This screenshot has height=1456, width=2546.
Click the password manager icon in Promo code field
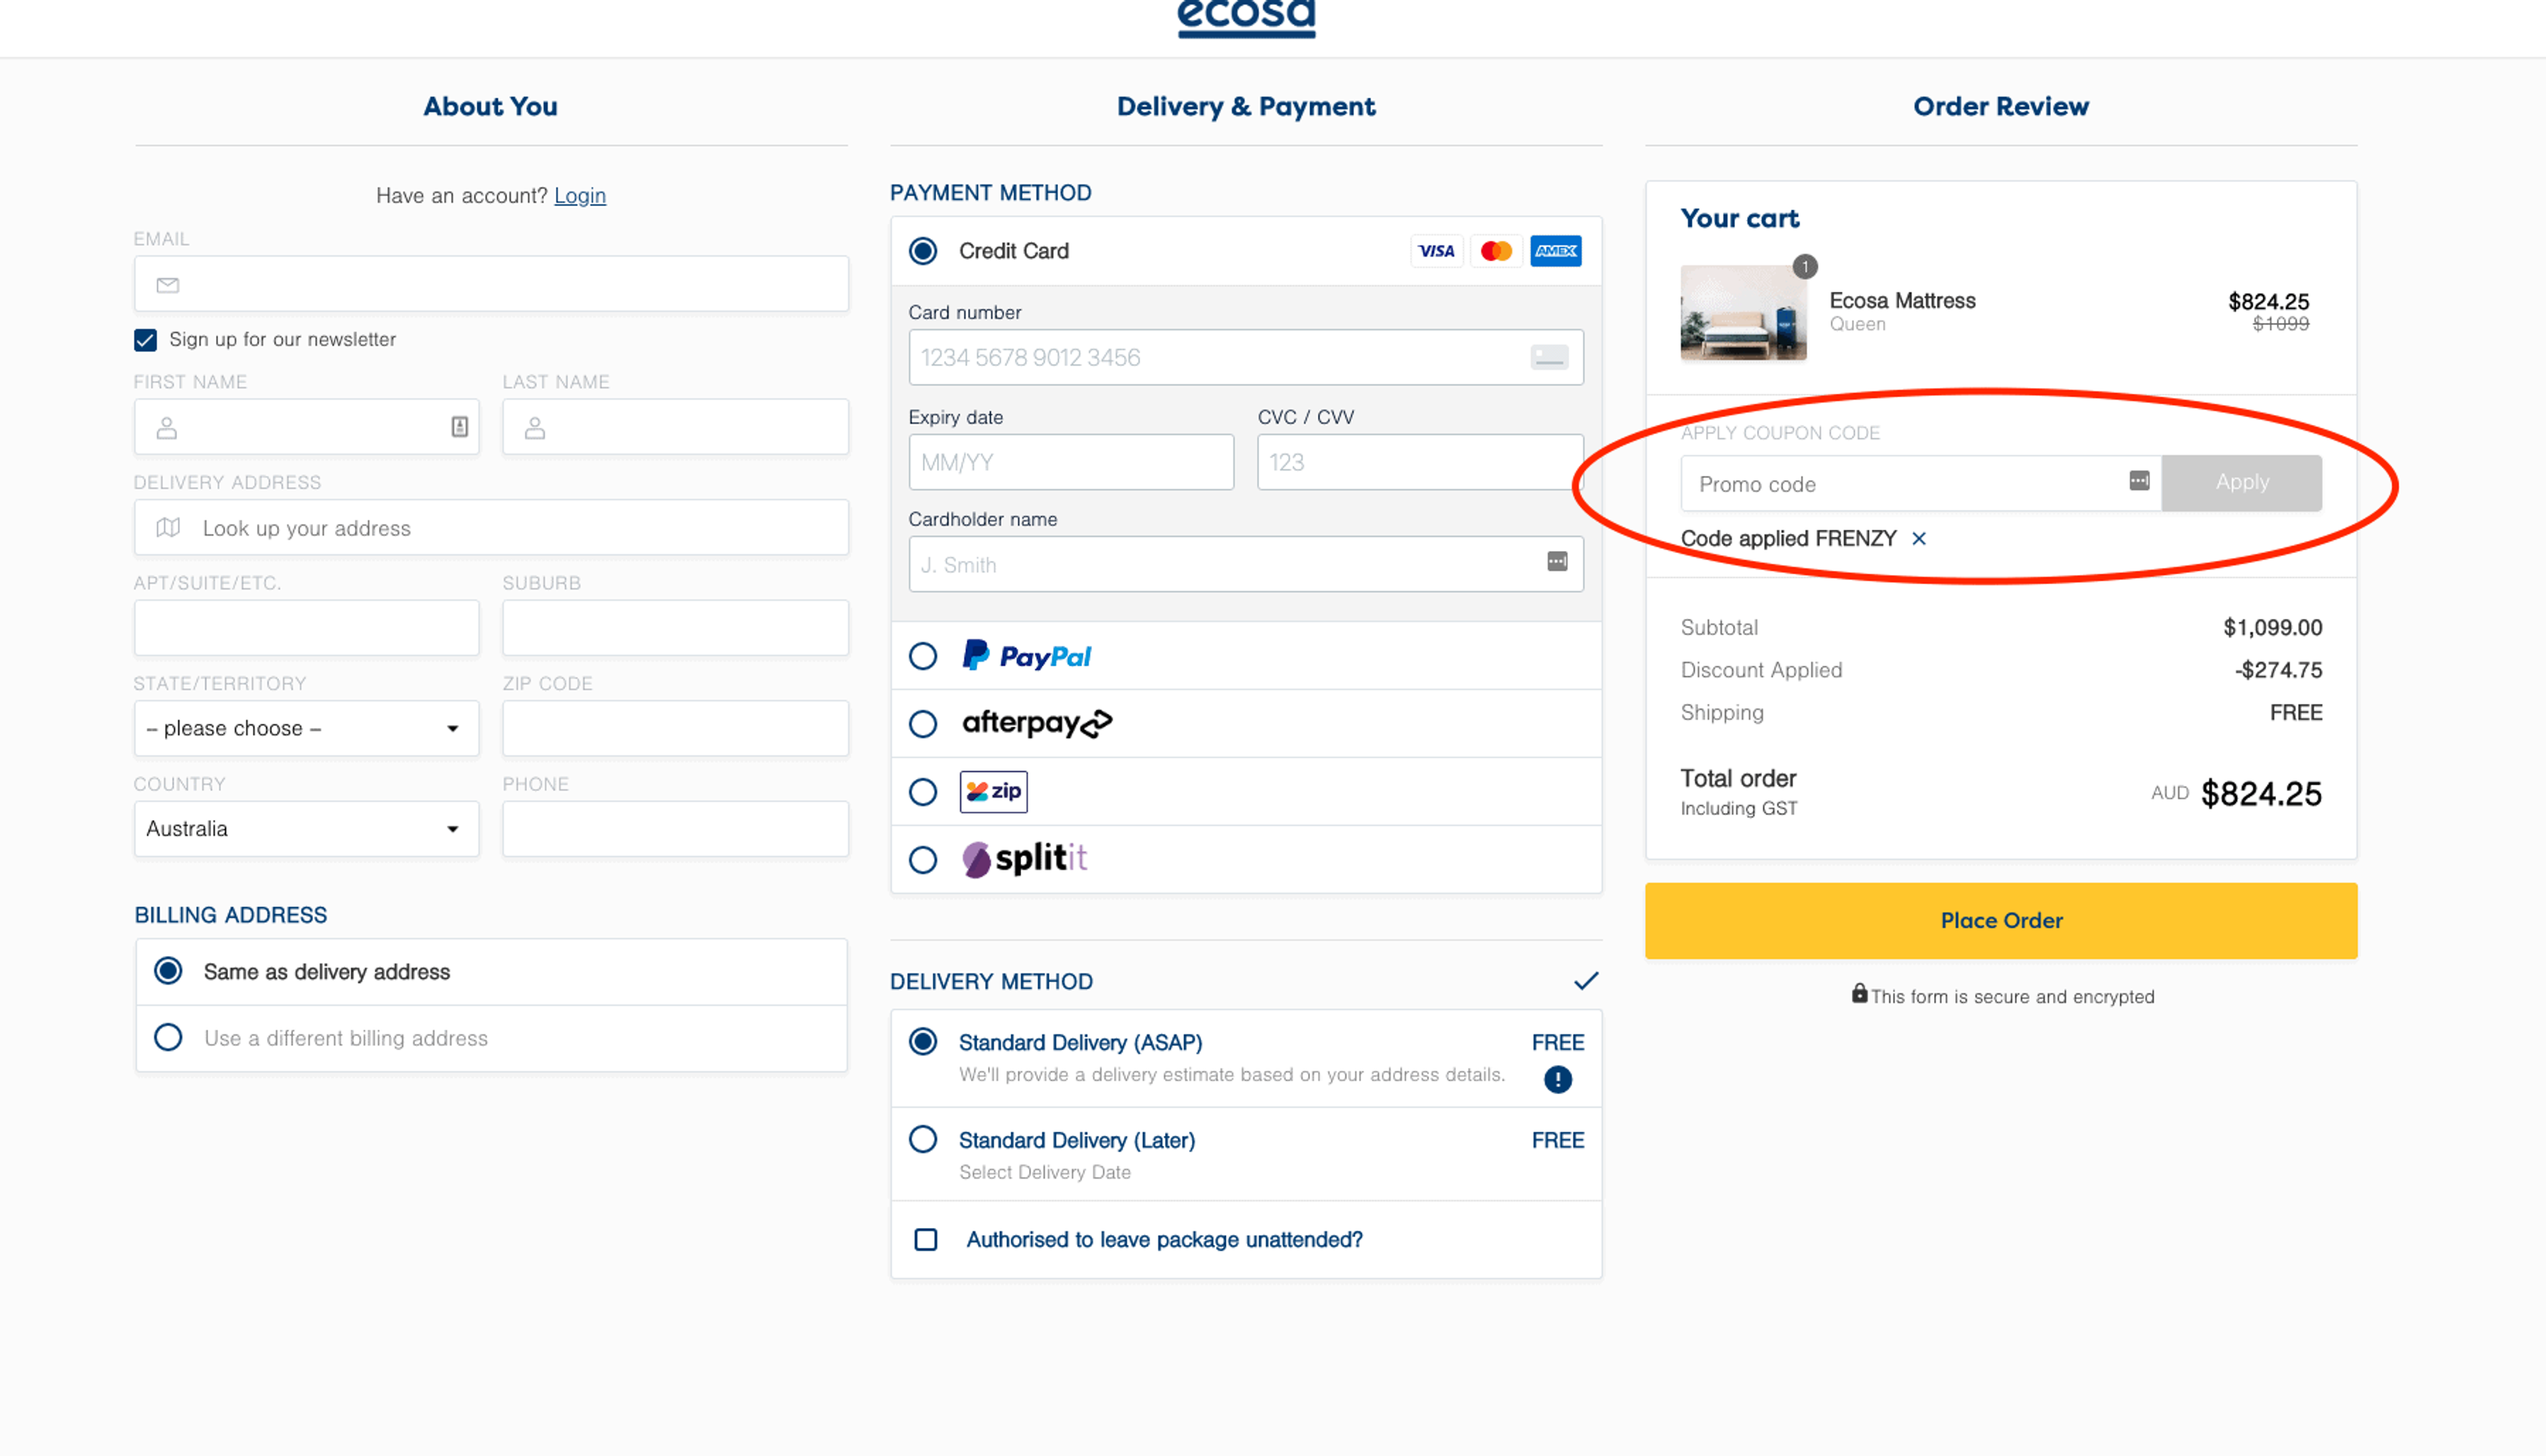[x=2139, y=481]
